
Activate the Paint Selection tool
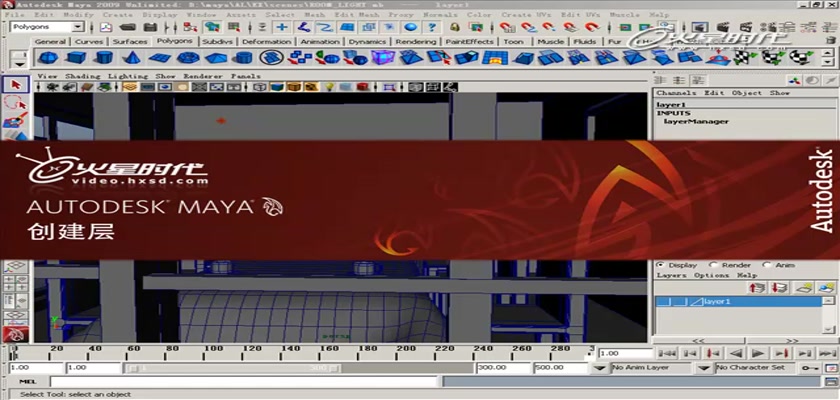pos(16,121)
